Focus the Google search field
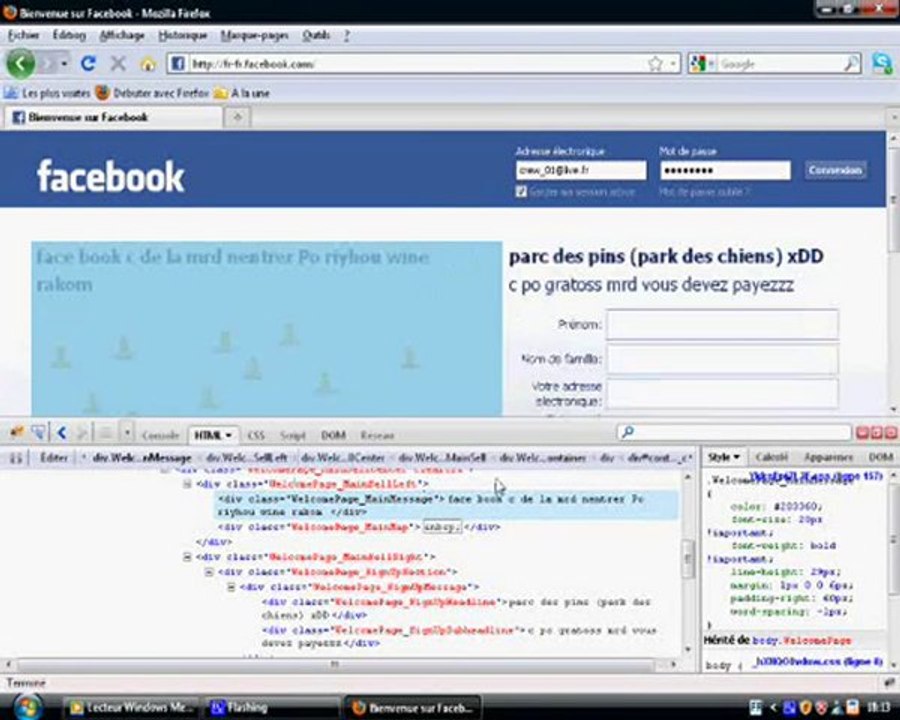Image resolution: width=900 pixels, height=720 pixels. point(779,64)
